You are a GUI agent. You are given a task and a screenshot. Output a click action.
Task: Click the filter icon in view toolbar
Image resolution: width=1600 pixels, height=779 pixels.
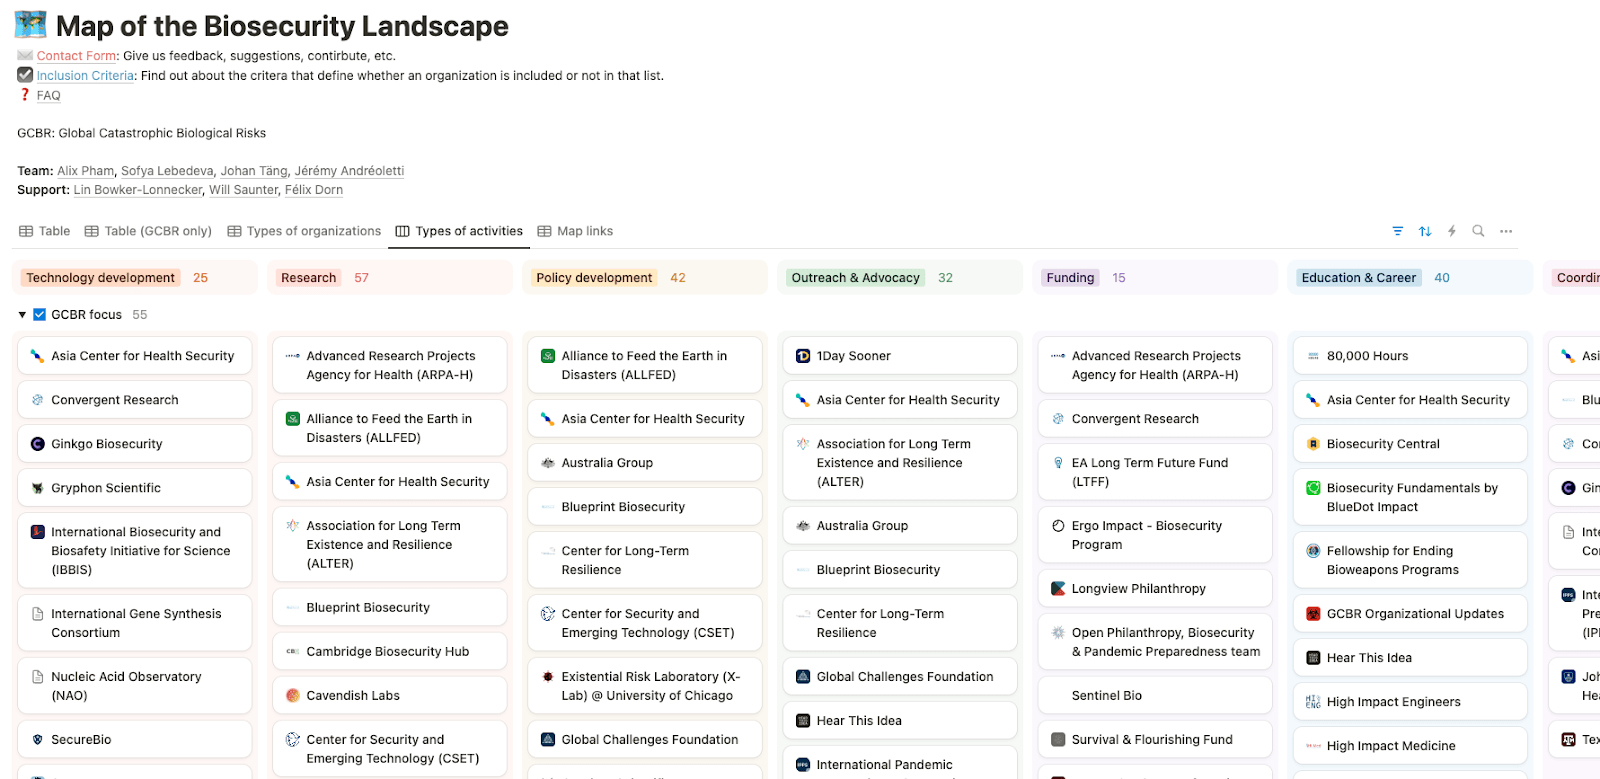click(x=1398, y=231)
